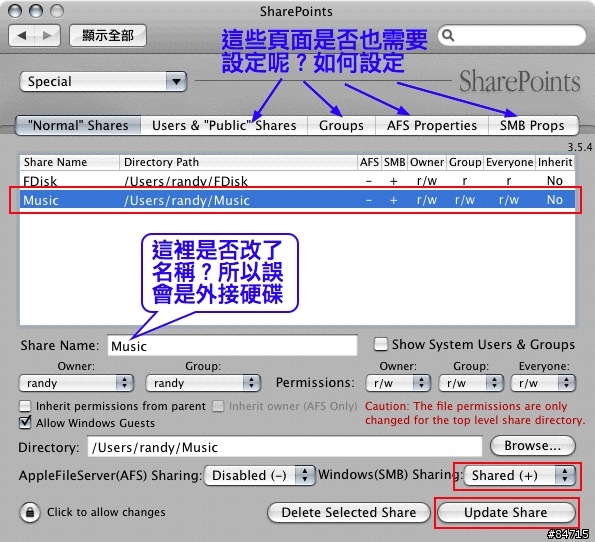
Task: Sort by Share Name column header
Action: point(69,162)
